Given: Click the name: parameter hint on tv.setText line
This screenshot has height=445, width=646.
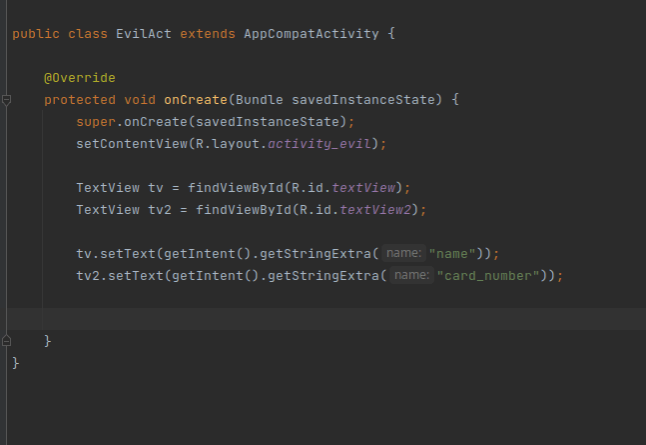Looking at the screenshot, I should point(404,253).
